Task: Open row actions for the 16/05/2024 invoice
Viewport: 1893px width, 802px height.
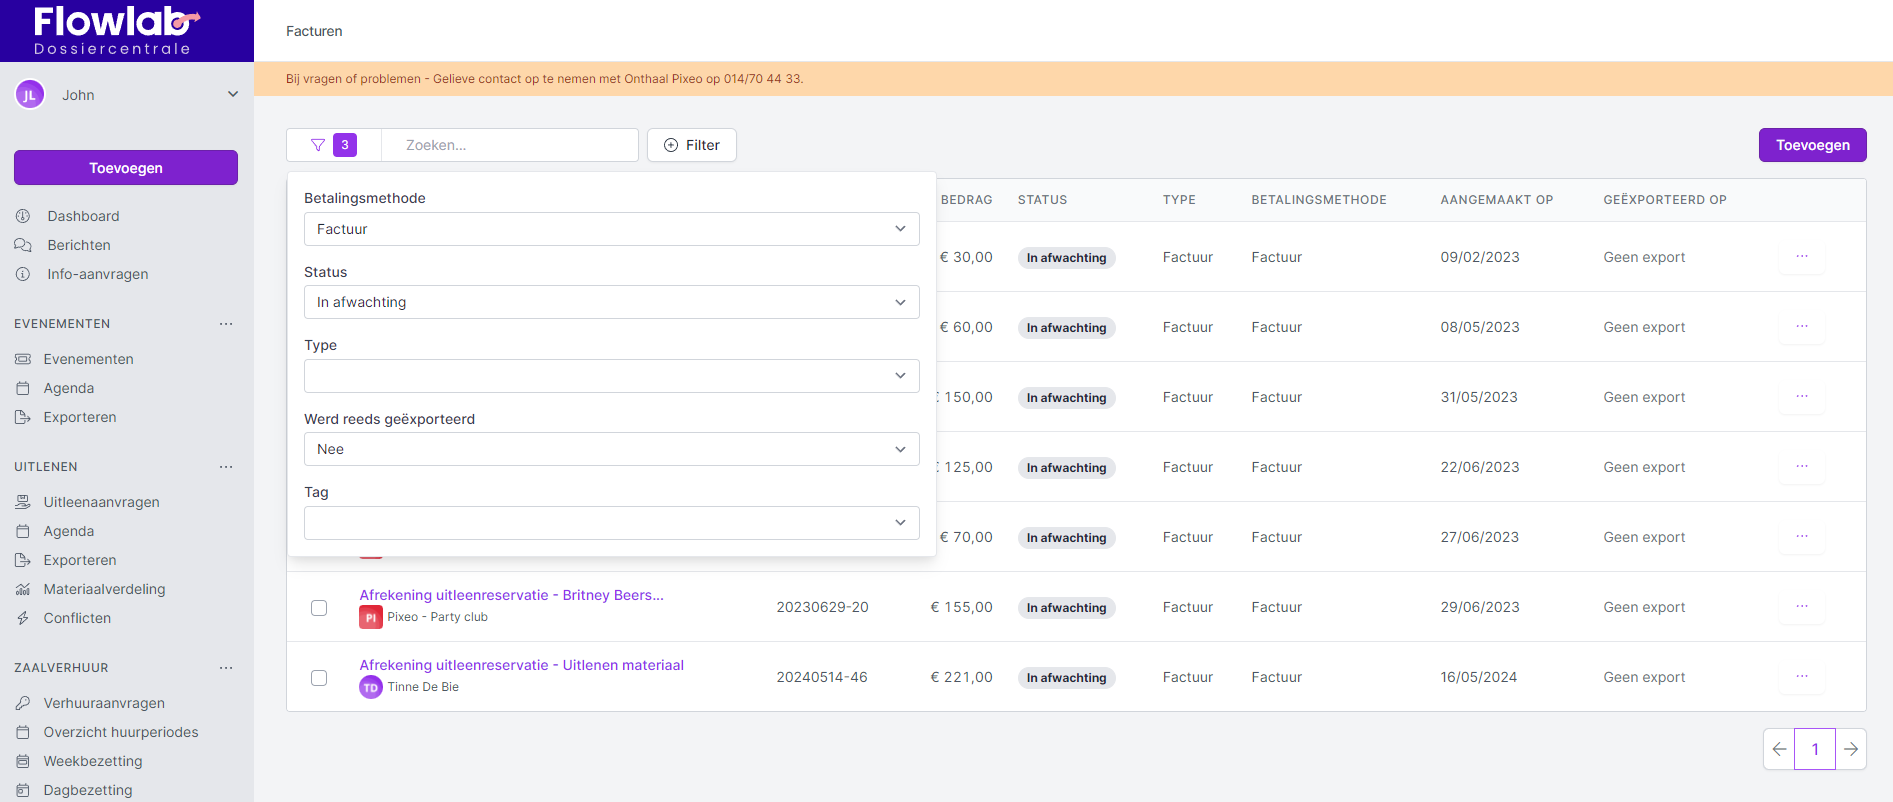Action: coord(1801,677)
